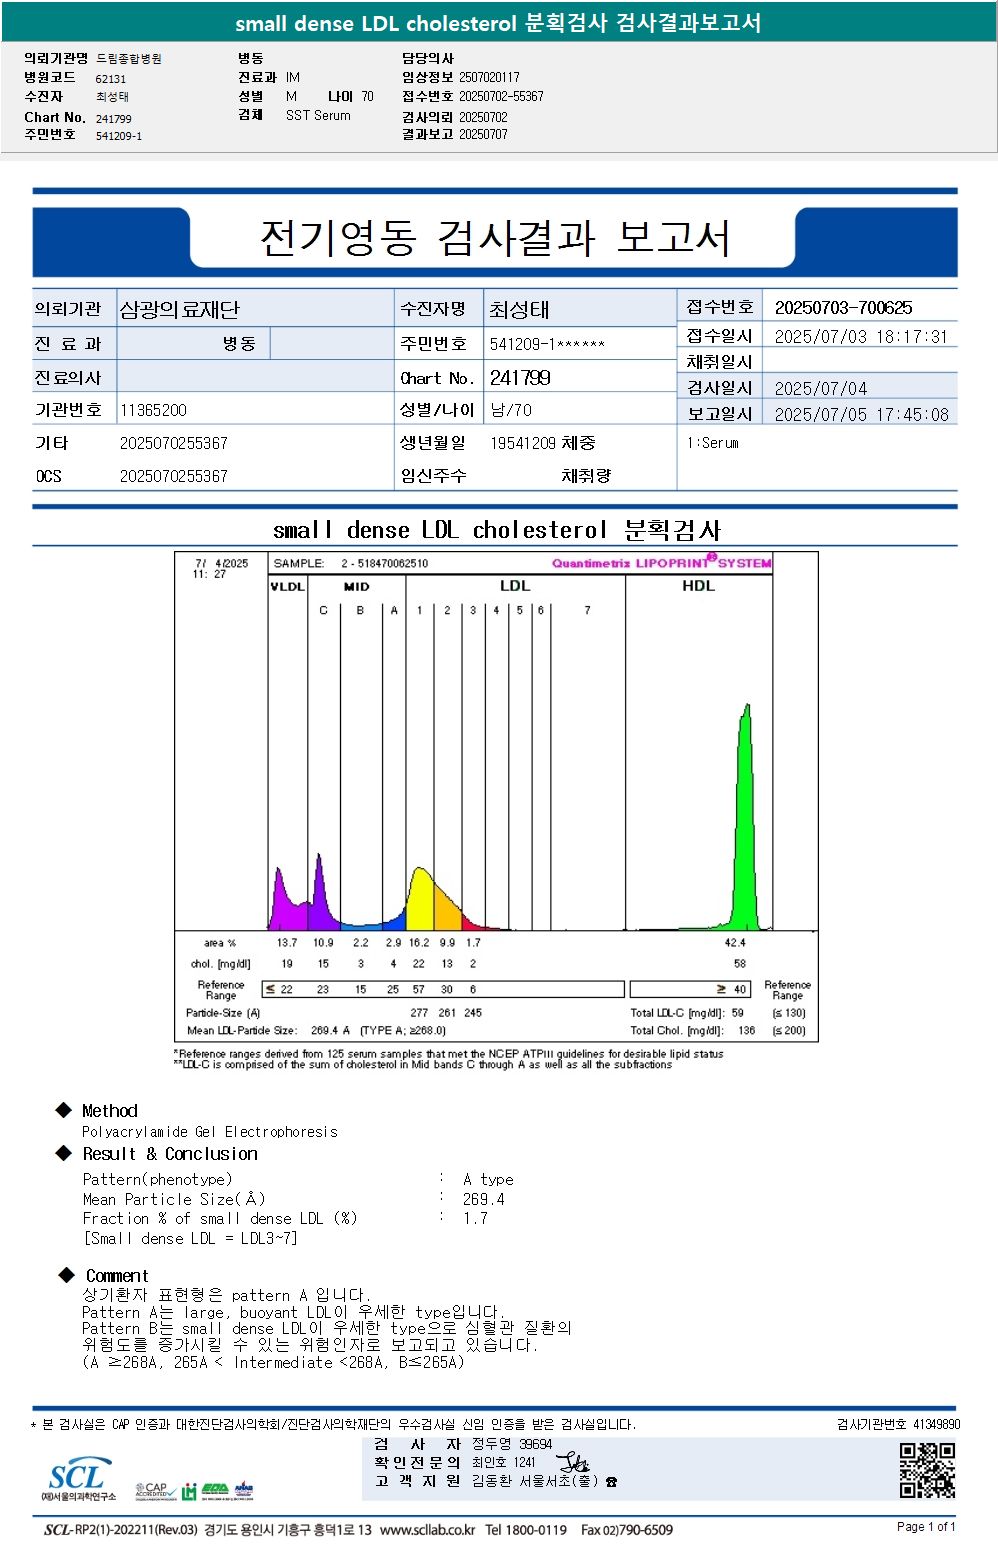Click the diamond beside Result & Conclusion
The height and width of the screenshot is (1564, 998).
(x=64, y=1153)
